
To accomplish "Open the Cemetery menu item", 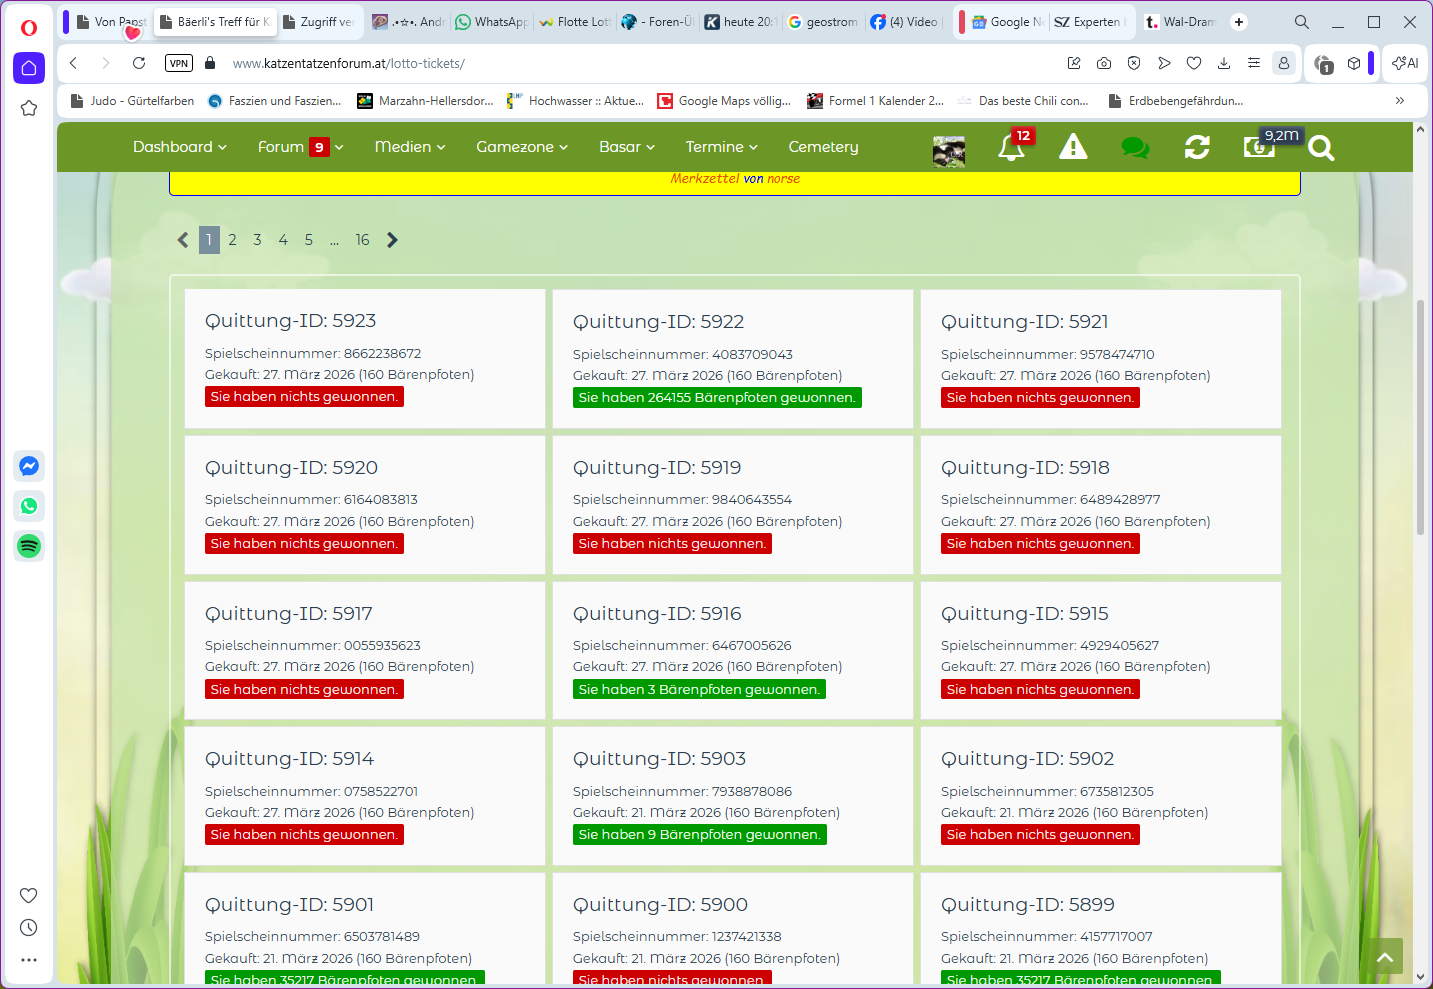I will coord(823,147).
